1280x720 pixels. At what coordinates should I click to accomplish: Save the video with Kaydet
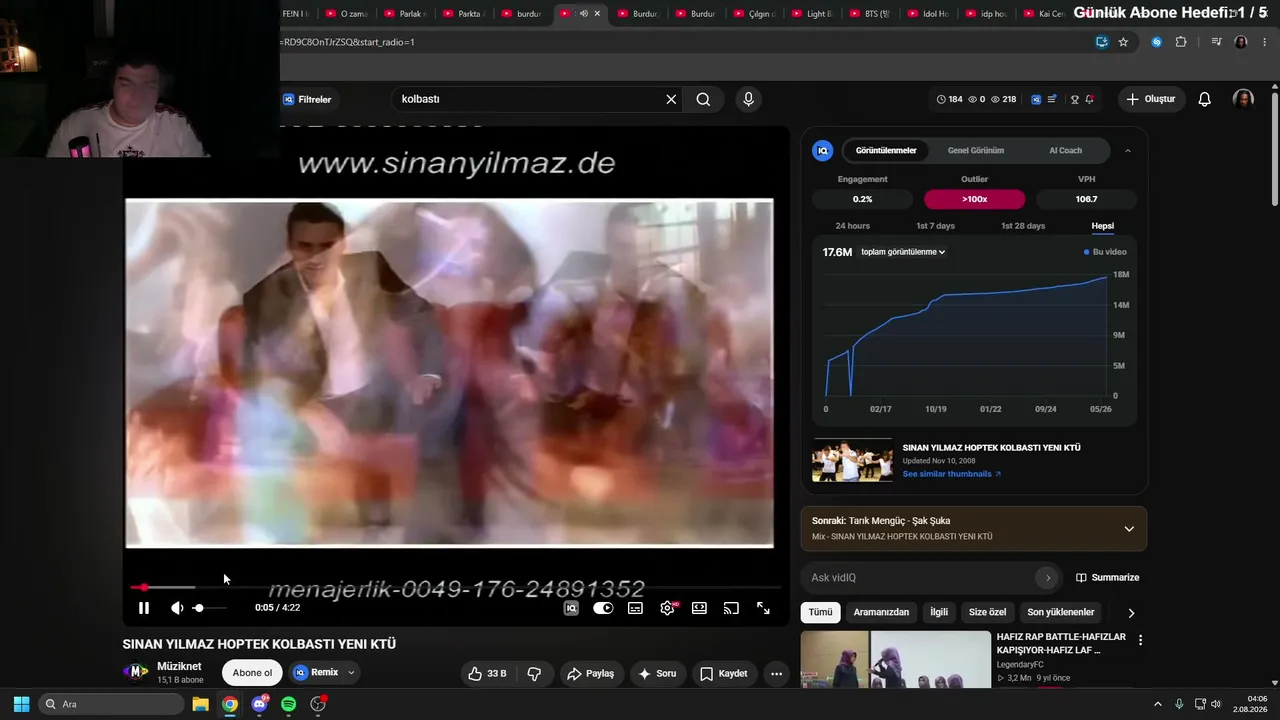click(x=723, y=674)
